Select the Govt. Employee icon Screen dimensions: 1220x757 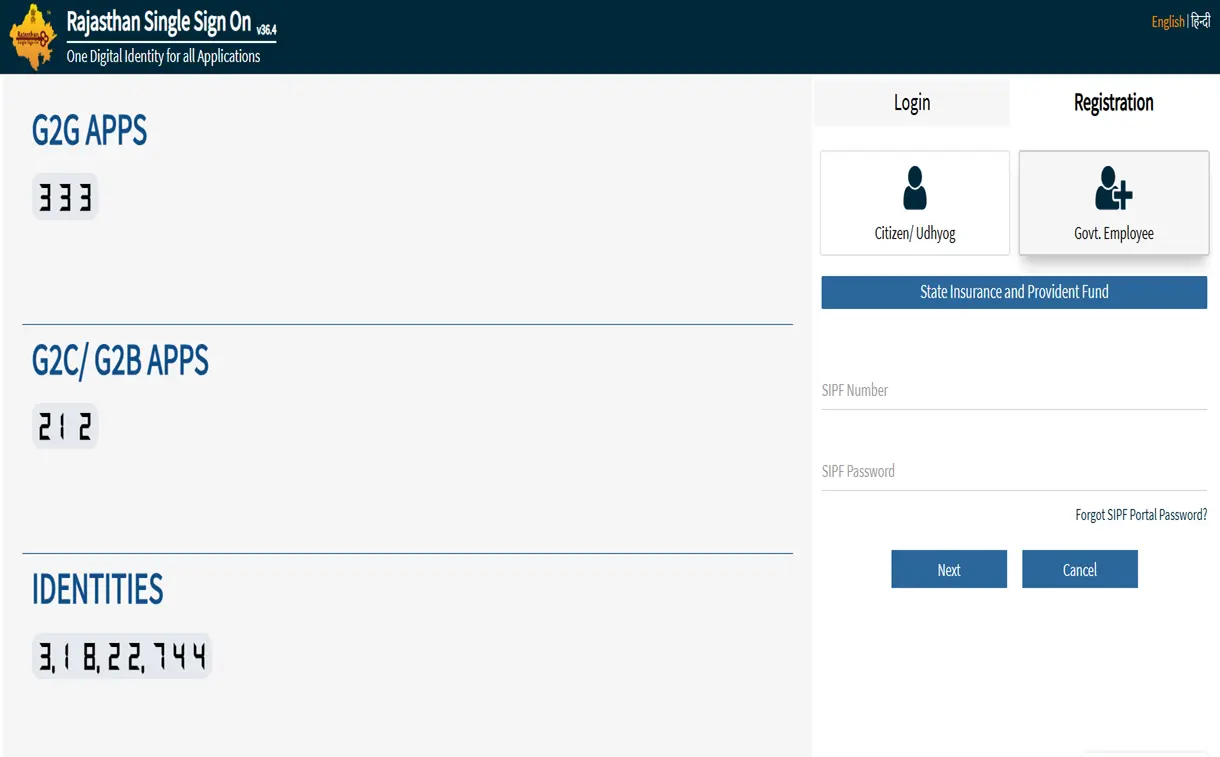pyautogui.click(x=1113, y=188)
